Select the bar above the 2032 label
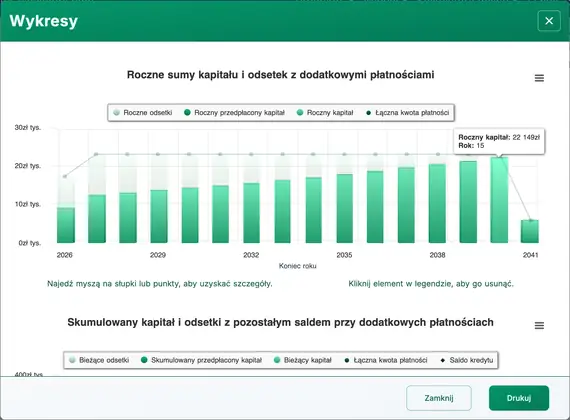 [251, 213]
